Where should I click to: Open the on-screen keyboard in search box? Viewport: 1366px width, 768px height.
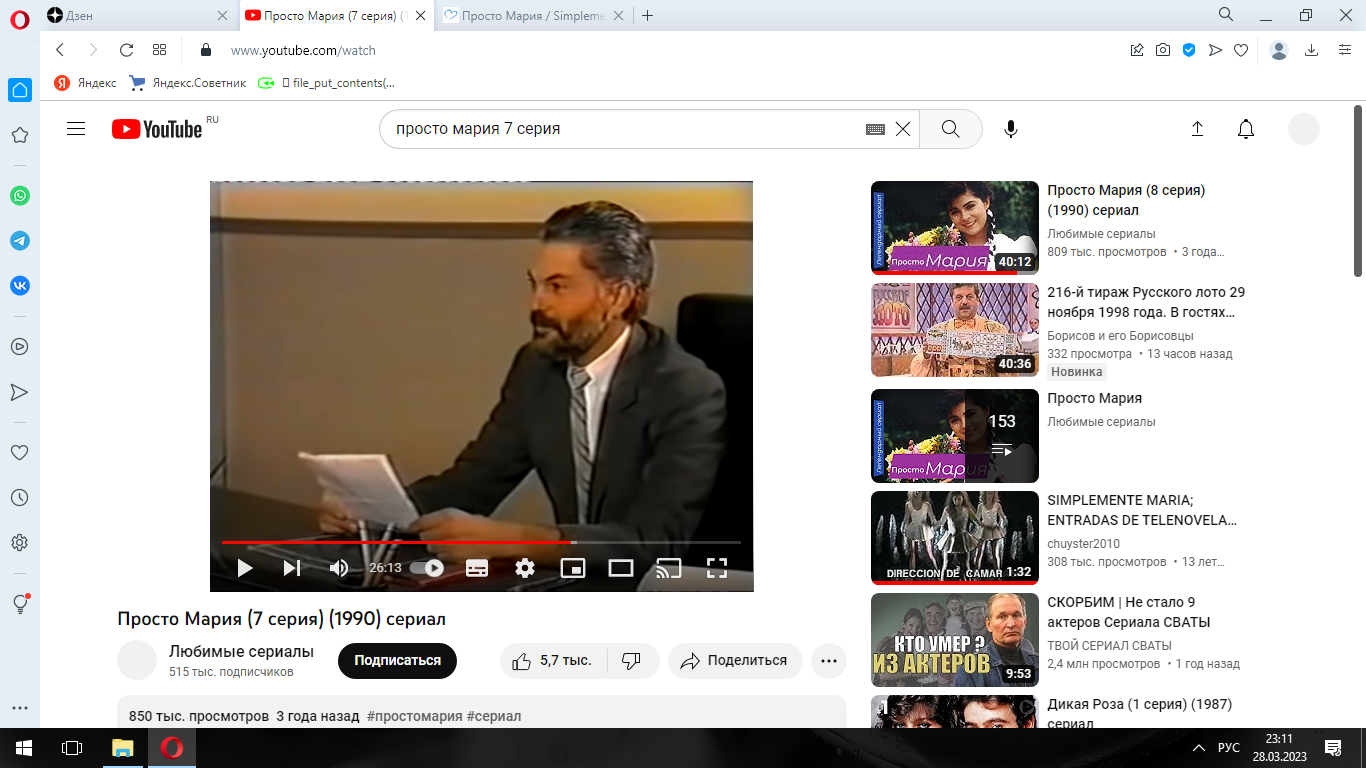pos(875,129)
